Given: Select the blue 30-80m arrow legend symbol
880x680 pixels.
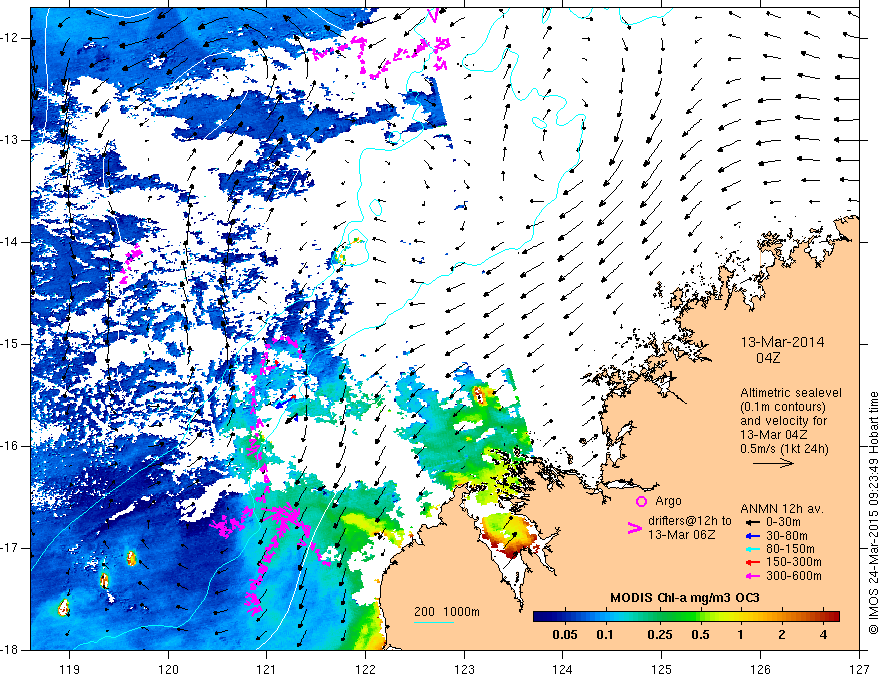Looking at the screenshot, I should [x=751, y=536].
